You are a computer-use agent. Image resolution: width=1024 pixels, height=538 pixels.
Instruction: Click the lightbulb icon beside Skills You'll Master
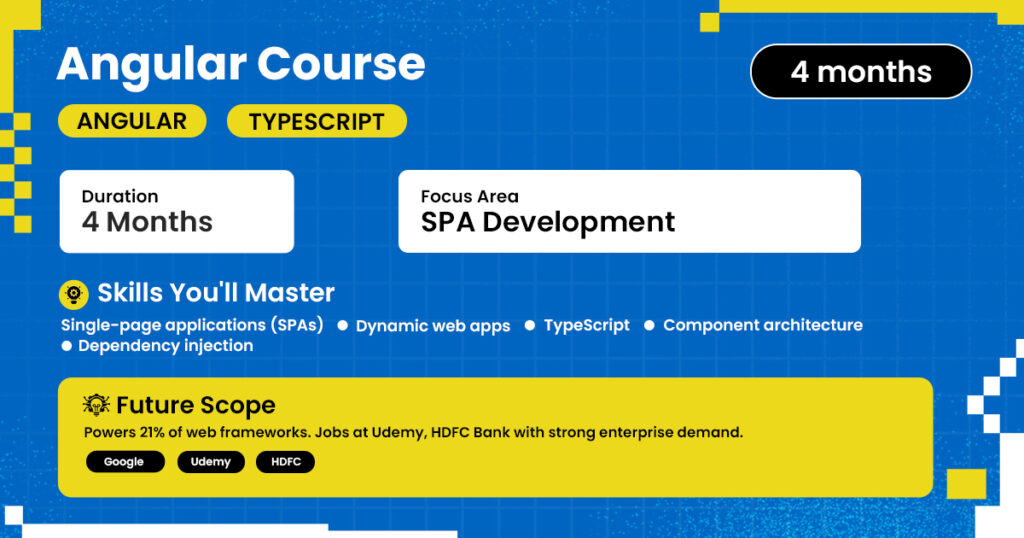[x=74, y=294]
